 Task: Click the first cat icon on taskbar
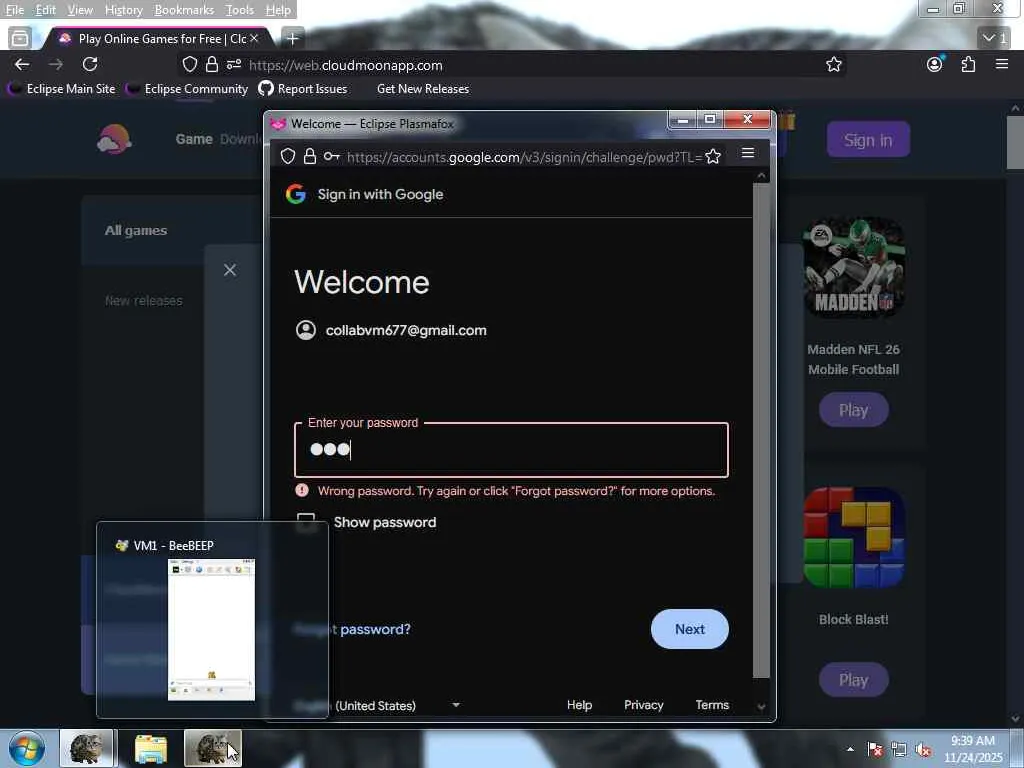pos(87,748)
